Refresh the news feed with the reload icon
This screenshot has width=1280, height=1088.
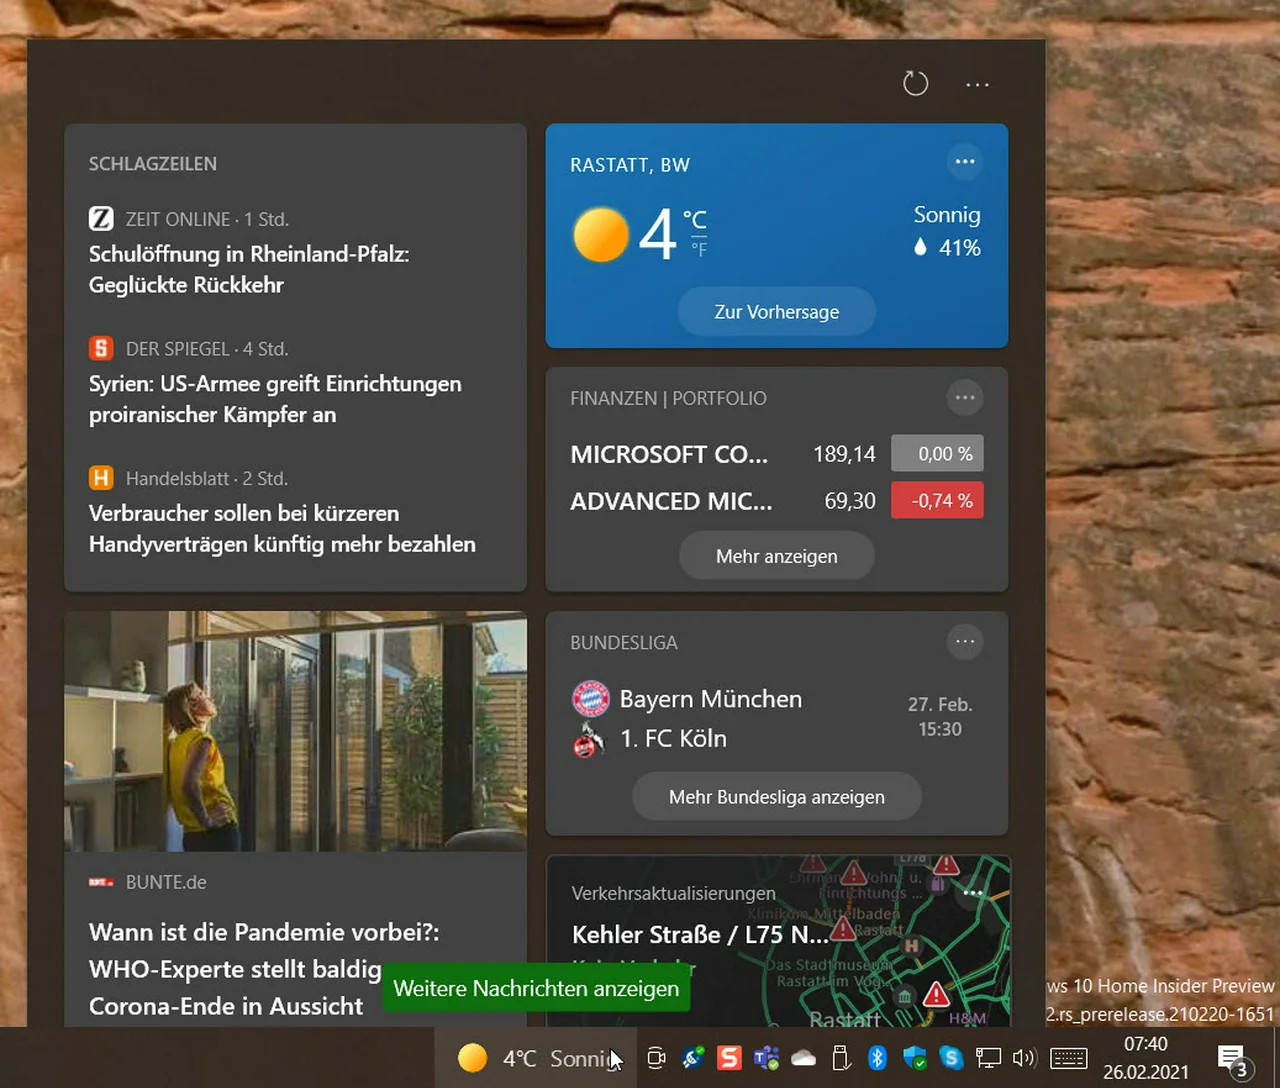pos(915,84)
